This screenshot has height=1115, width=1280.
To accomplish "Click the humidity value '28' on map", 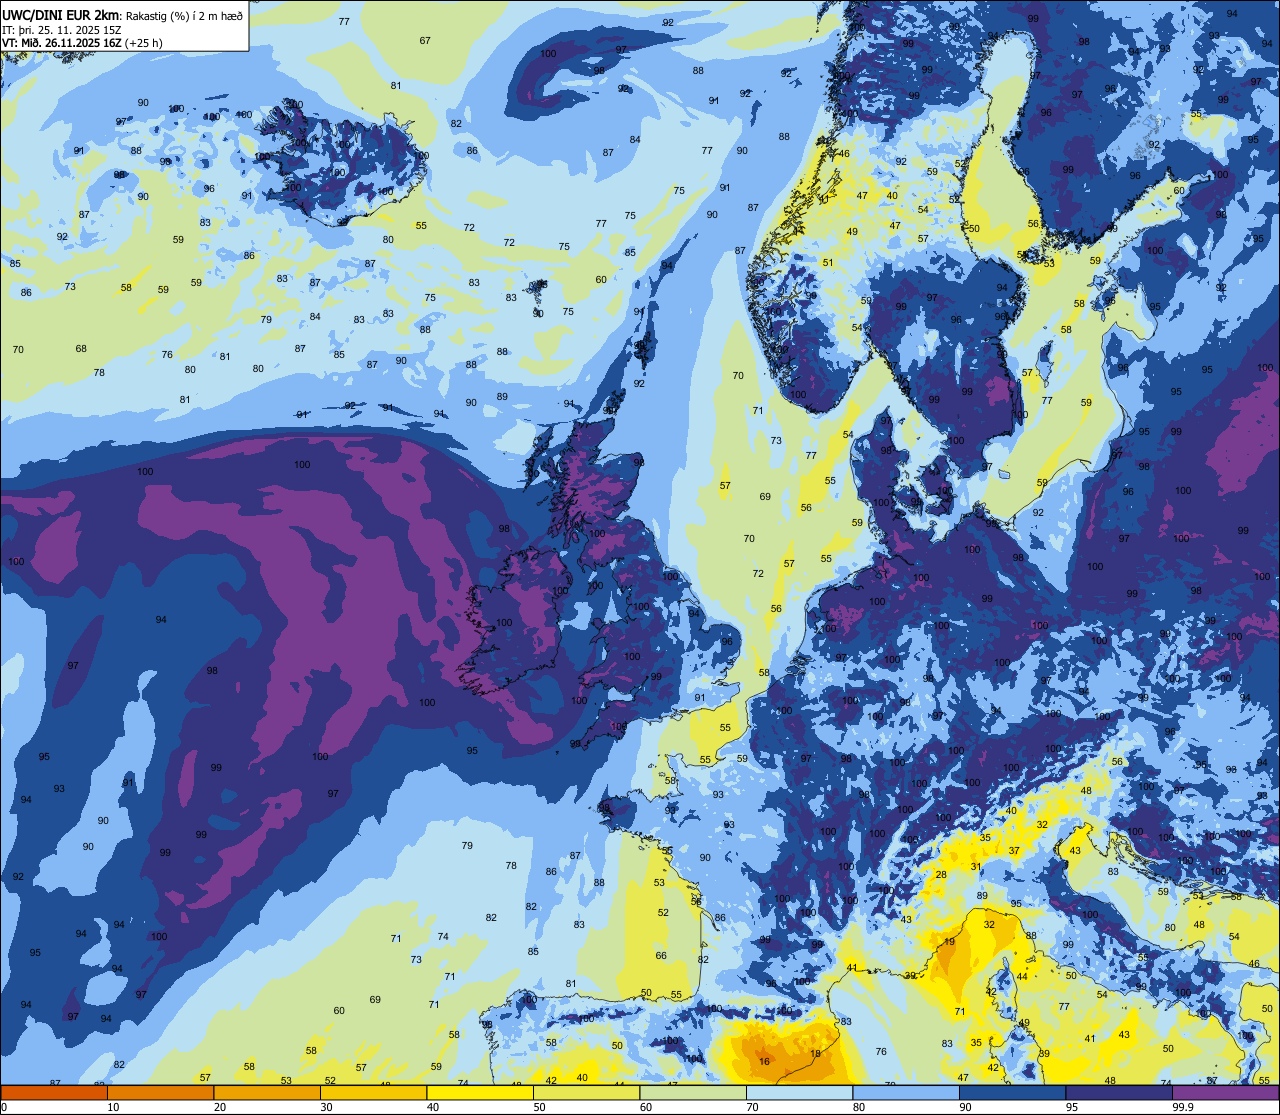I will pos(941,874).
